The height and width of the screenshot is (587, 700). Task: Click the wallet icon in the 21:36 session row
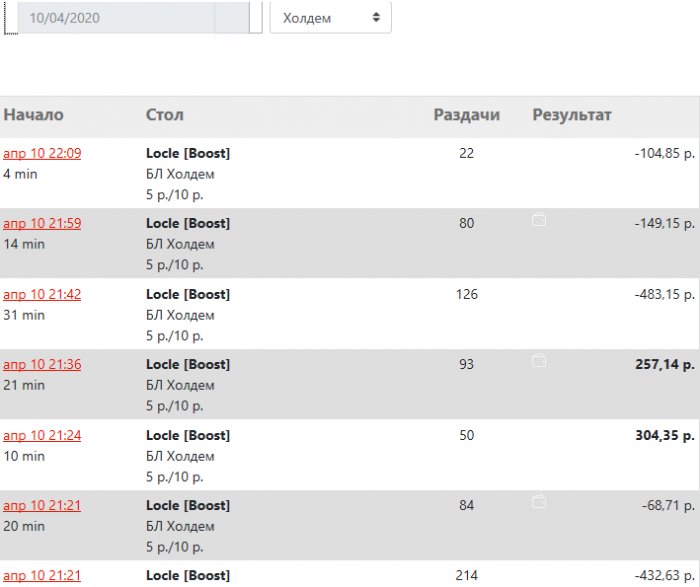(x=539, y=362)
